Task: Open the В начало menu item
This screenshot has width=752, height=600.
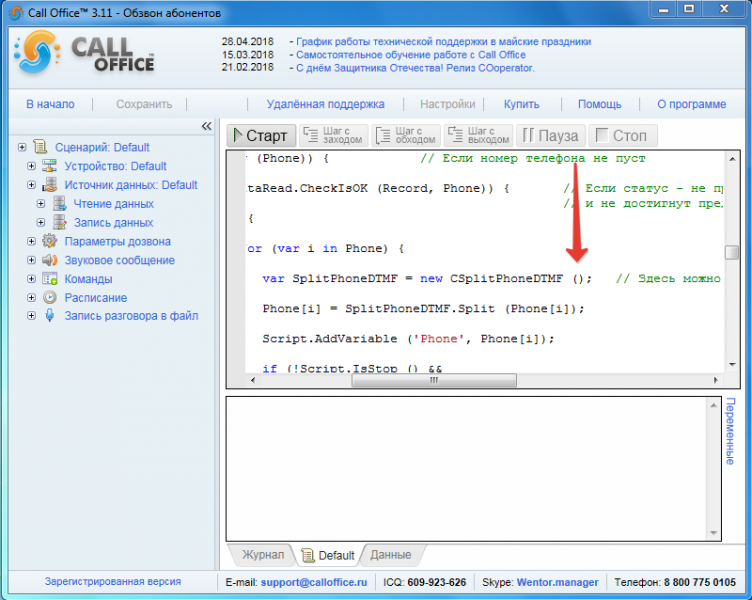Action: [50, 104]
